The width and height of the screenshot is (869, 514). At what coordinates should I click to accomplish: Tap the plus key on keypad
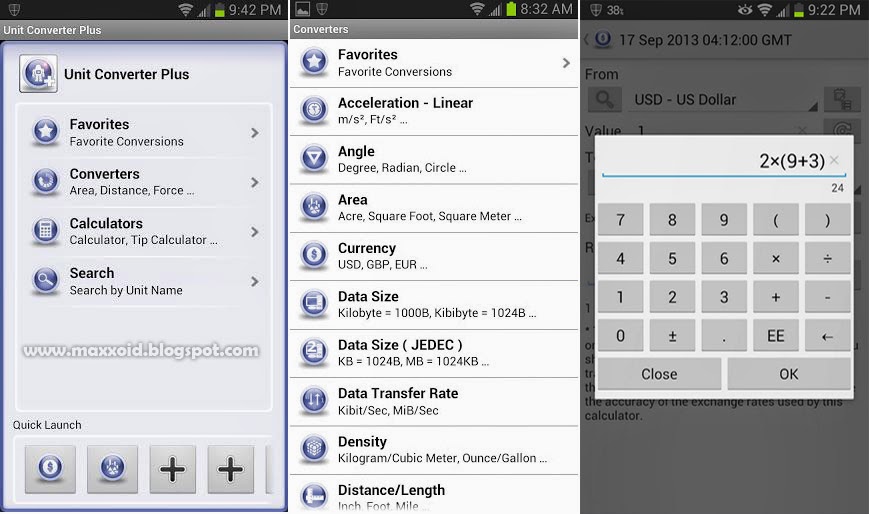point(776,297)
